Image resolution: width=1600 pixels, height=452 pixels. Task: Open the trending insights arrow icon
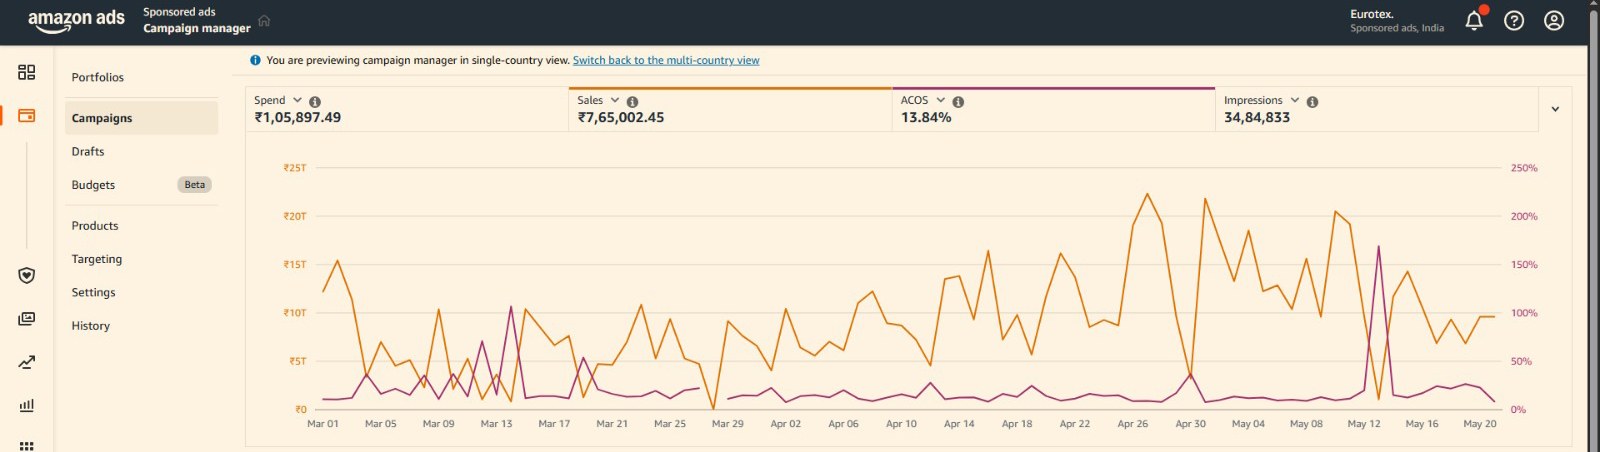[x=27, y=362]
